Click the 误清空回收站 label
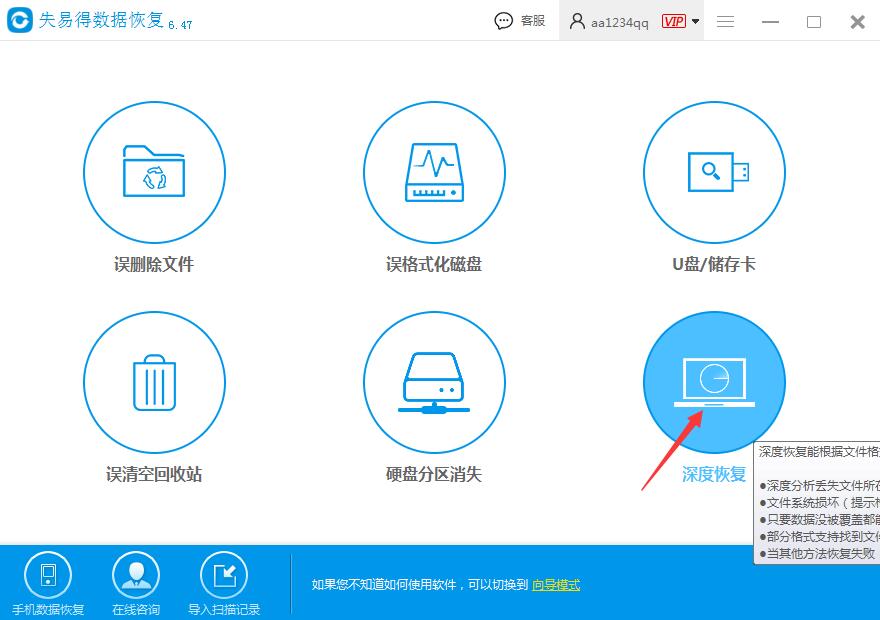Screen dimensions: 880x620 click(x=154, y=474)
